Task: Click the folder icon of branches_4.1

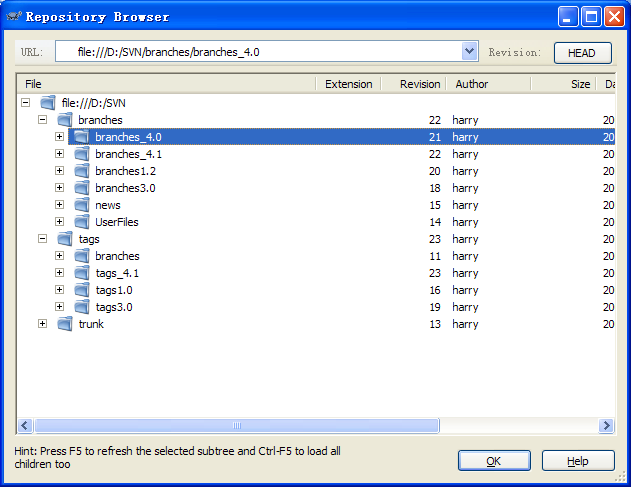Action: coord(82,154)
